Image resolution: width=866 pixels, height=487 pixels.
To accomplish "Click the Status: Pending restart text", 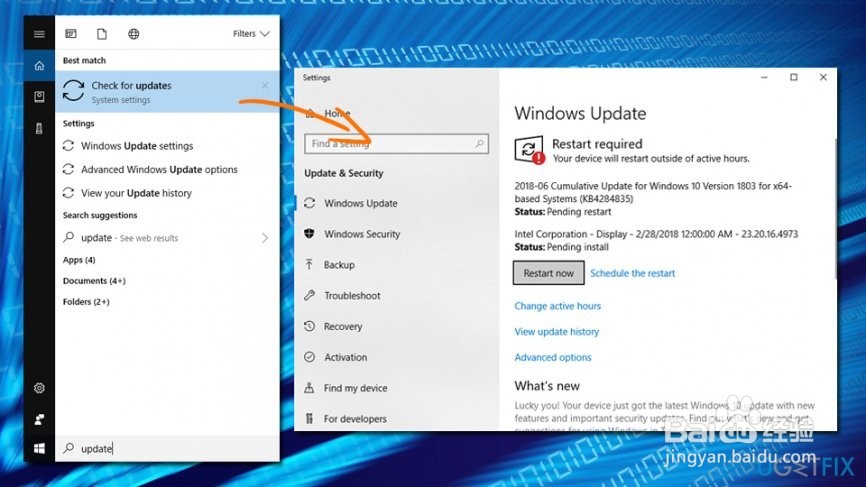I will click(563, 212).
